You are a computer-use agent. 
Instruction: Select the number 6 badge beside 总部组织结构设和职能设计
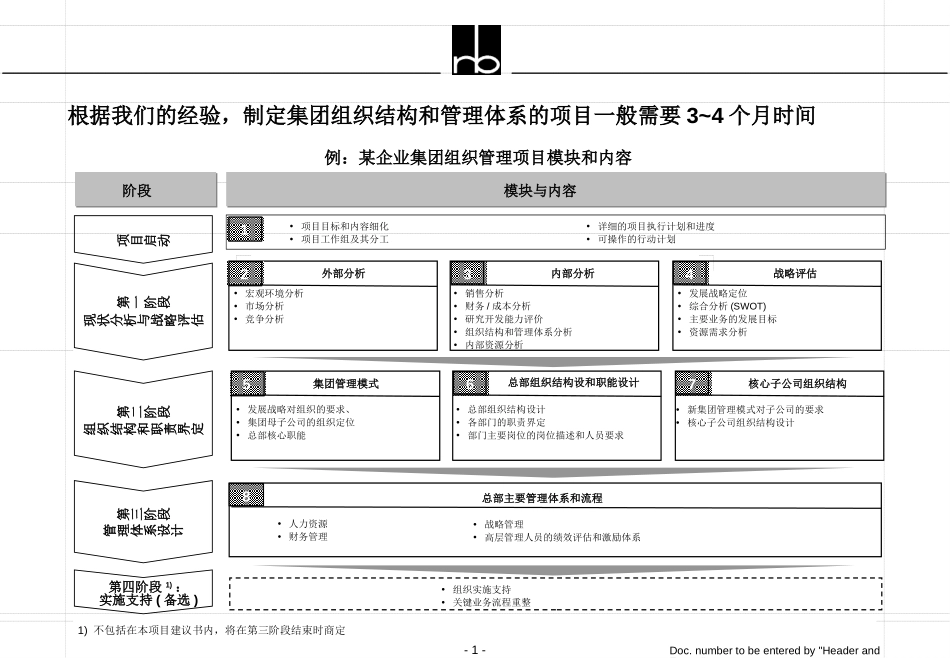click(x=470, y=384)
